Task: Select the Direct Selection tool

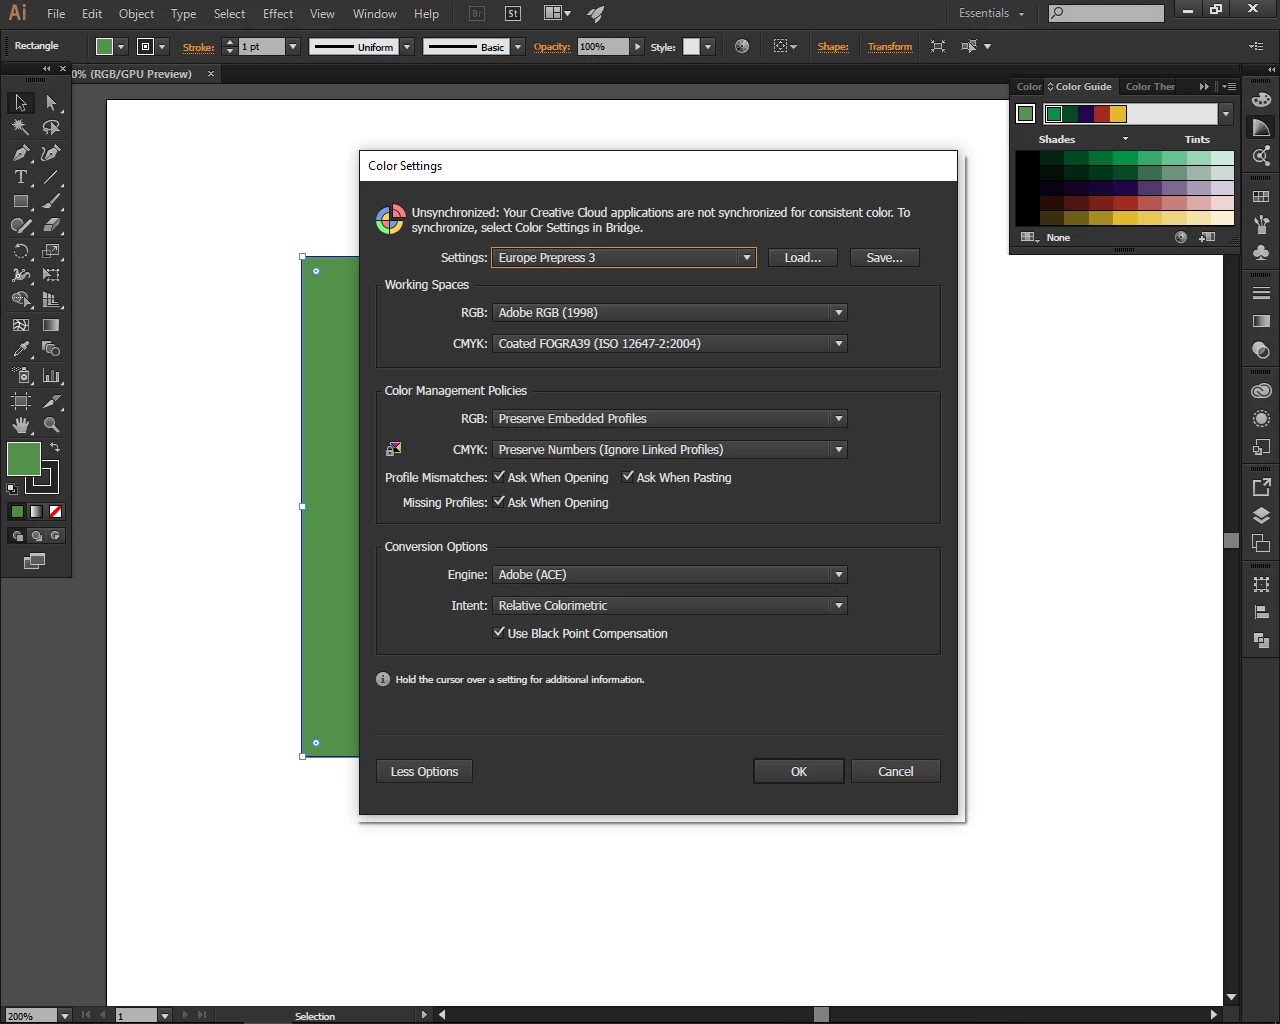Action: click(51, 103)
